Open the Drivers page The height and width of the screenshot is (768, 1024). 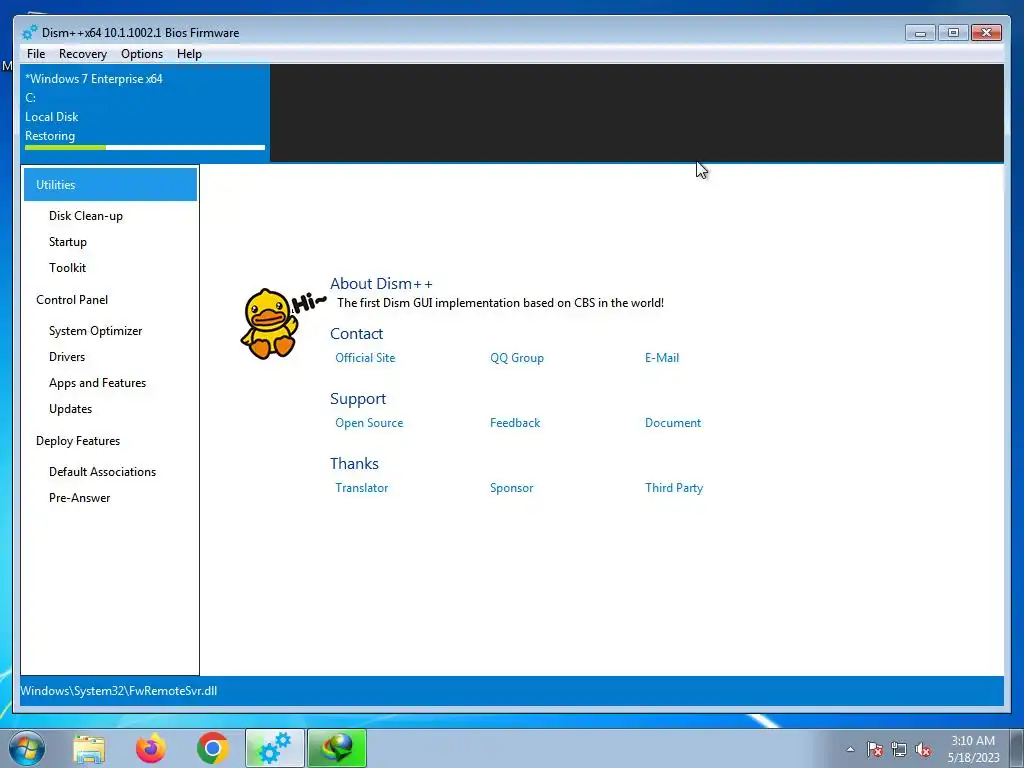coord(67,357)
